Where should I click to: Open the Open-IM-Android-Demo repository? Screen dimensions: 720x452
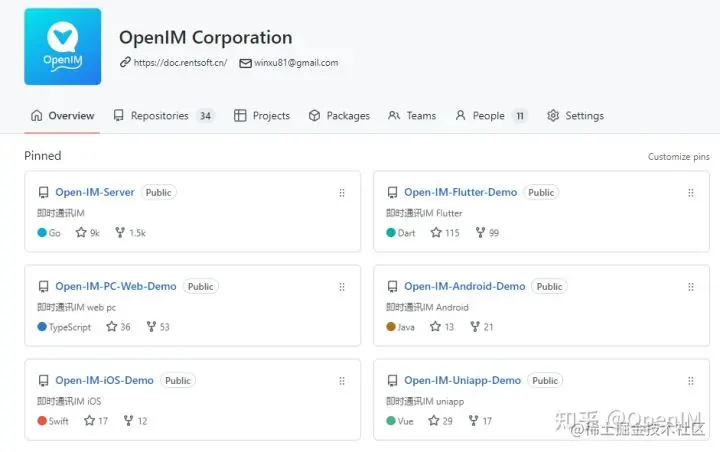pos(464,286)
